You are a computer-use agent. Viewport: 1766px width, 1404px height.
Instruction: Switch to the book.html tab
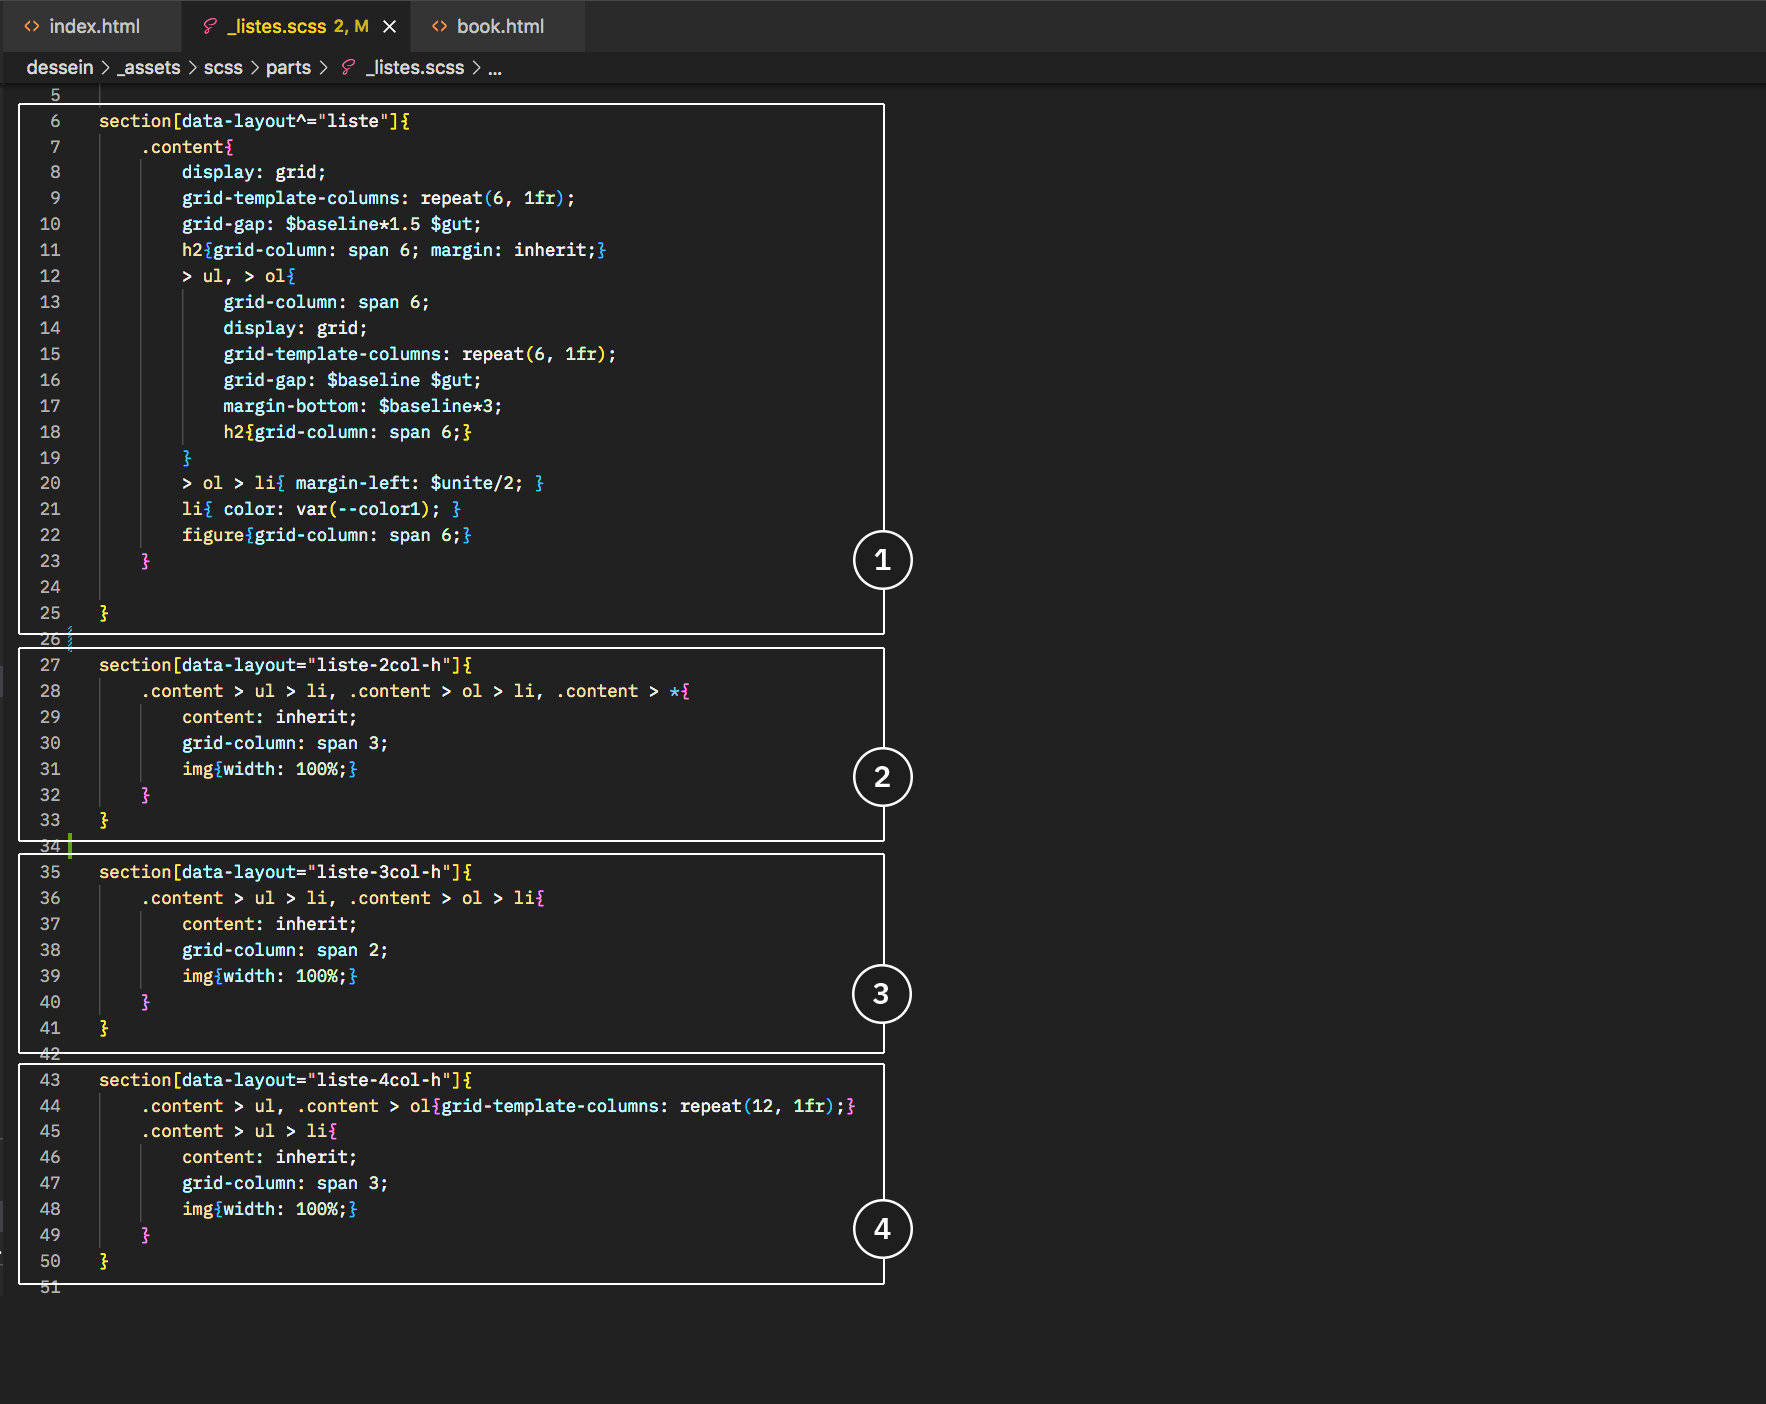click(x=500, y=27)
